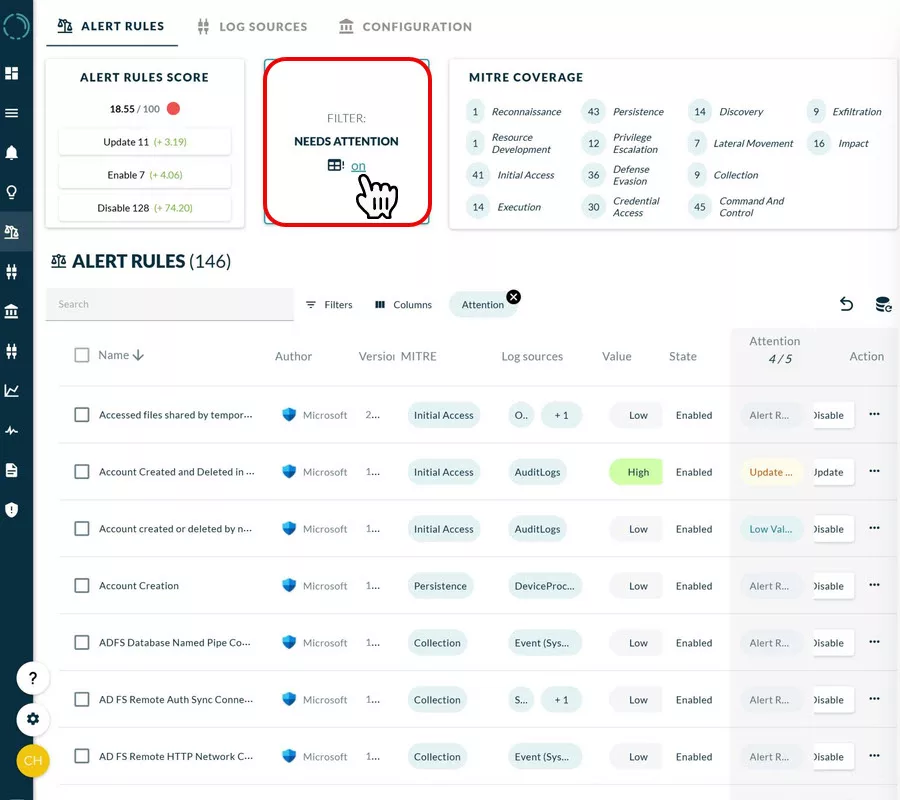Click Update action for Account Created and Deleted
900x800 pixels.
(832, 472)
